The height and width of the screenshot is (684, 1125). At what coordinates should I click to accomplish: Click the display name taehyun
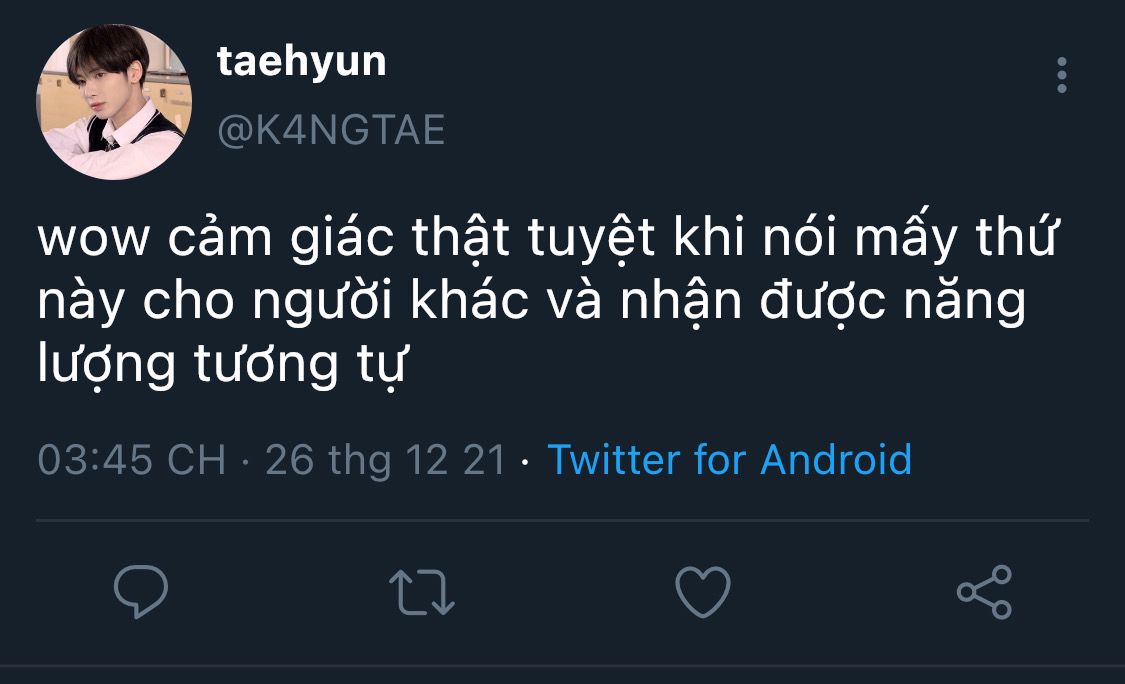click(x=301, y=62)
